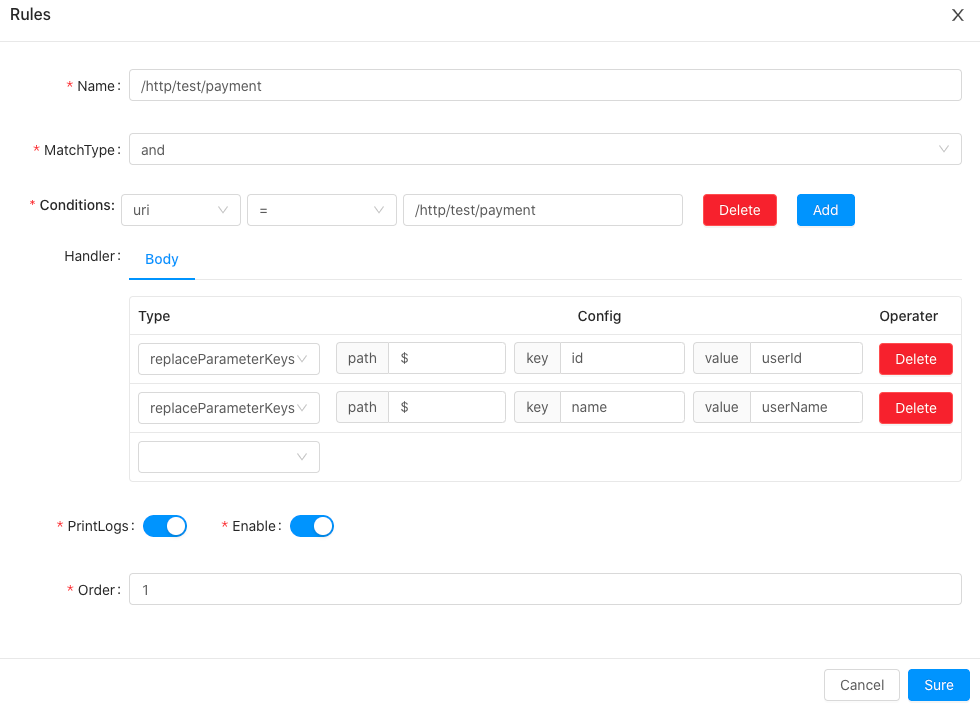Open second replaceParameterKeys type dropdown

click(228, 408)
